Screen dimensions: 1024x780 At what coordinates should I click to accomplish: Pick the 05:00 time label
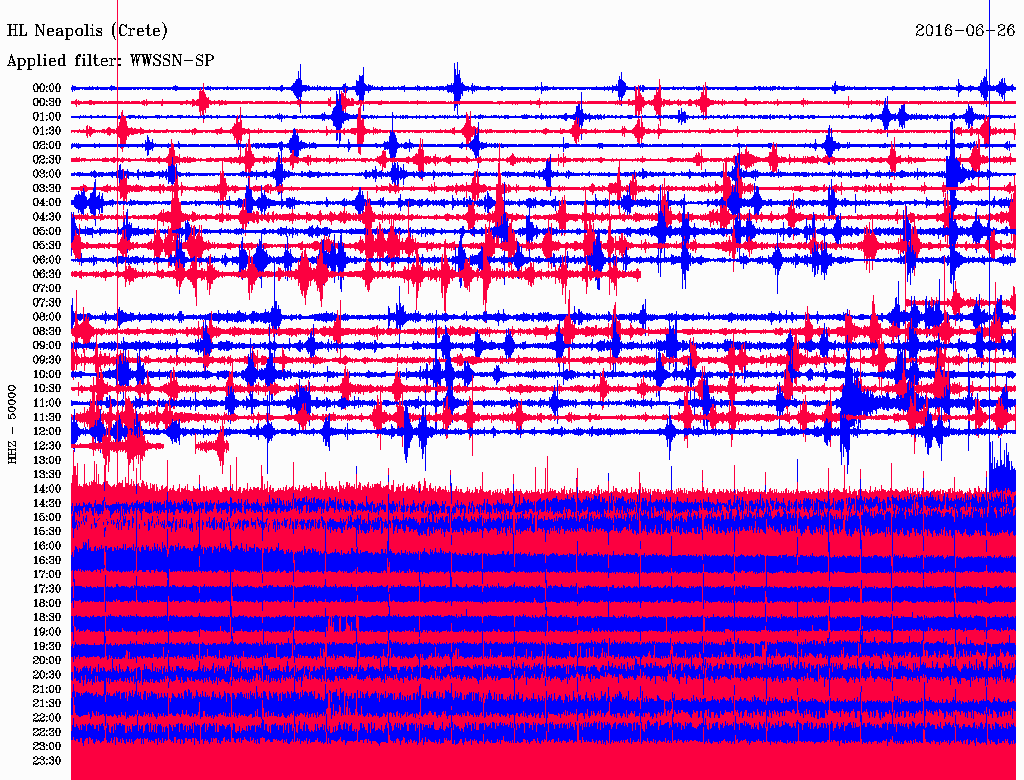[x=47, y=231]
